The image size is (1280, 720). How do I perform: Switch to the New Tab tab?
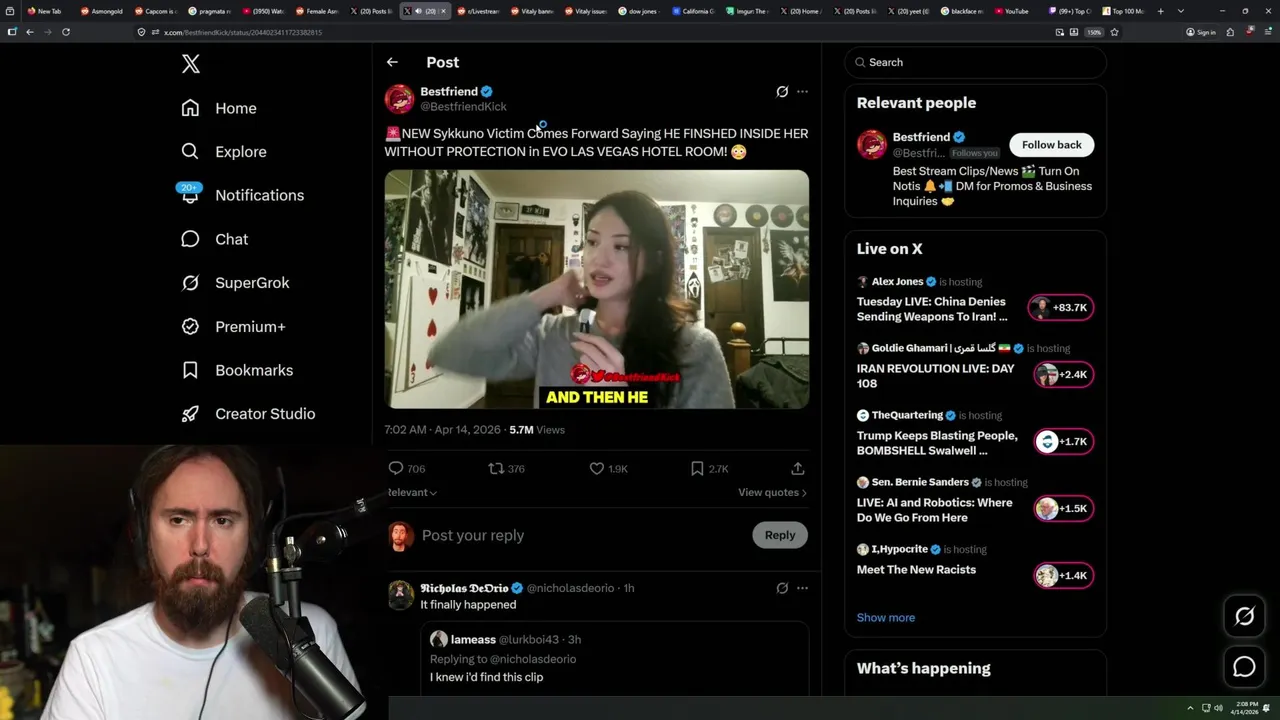[x=44, y=11]
